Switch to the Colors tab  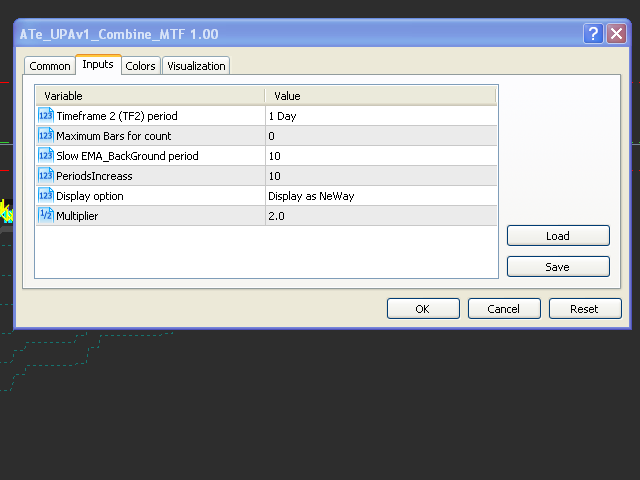click(140, 66)
